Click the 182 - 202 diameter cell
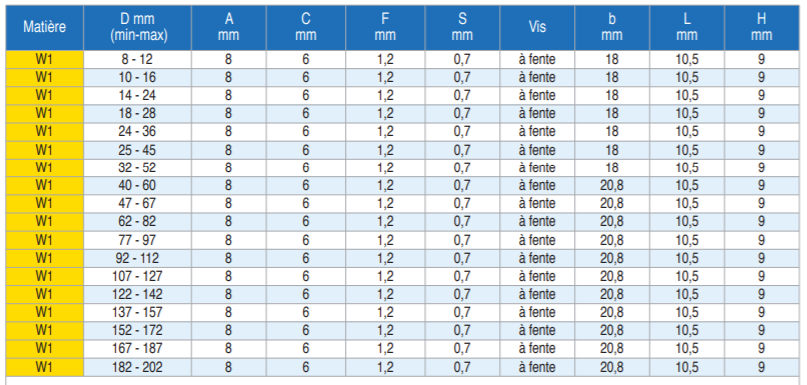This screenshot has width=807, height=385. (137, 367)
